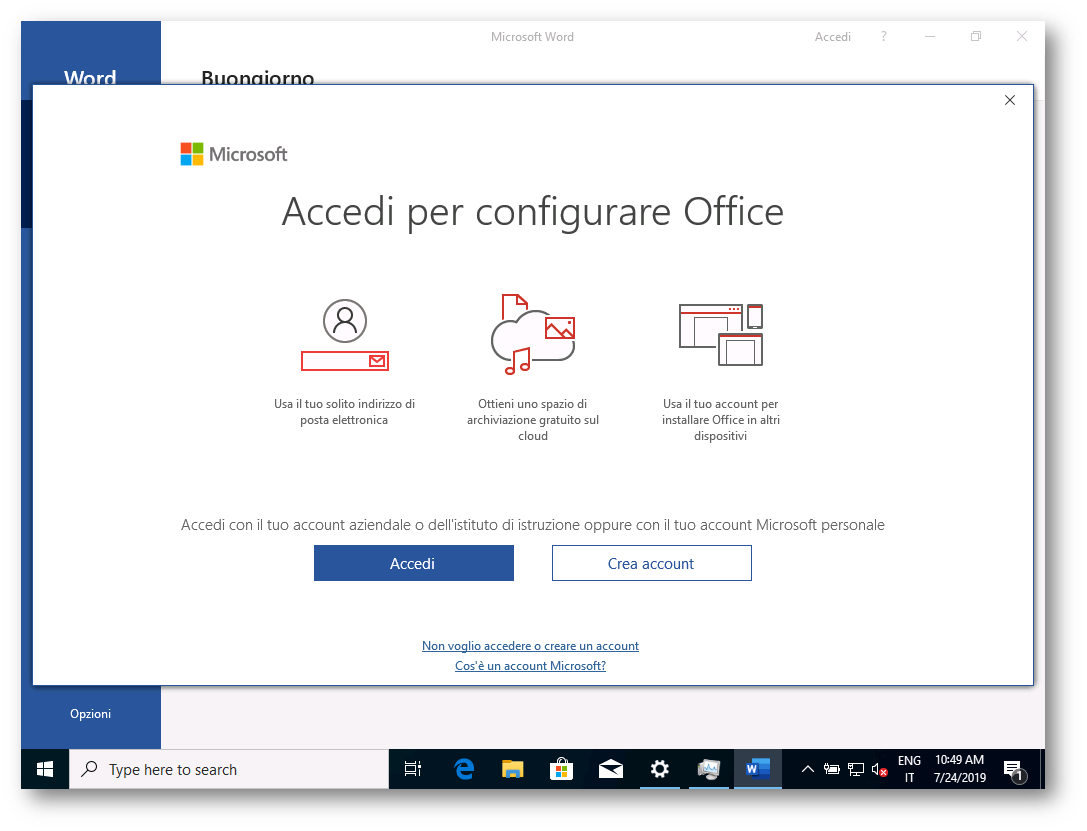
Task: Open Settings gear on the taskbar
Action: click(659, 769)
